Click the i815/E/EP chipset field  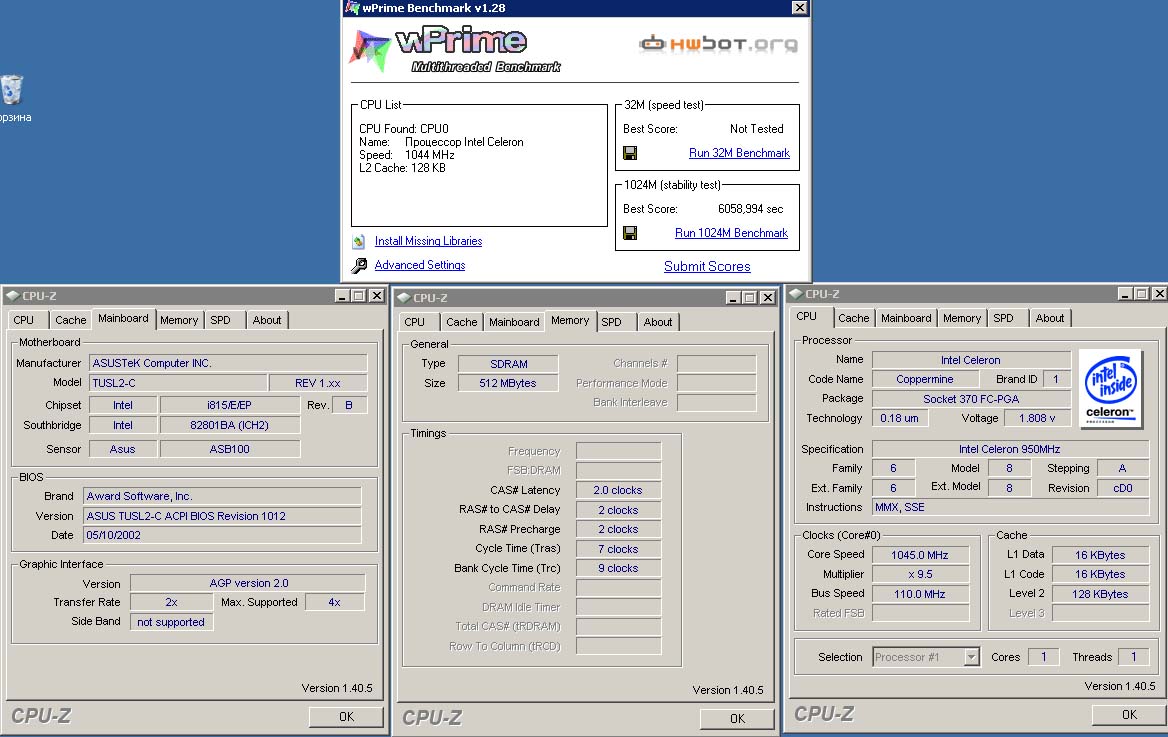(x=229, y=405)
